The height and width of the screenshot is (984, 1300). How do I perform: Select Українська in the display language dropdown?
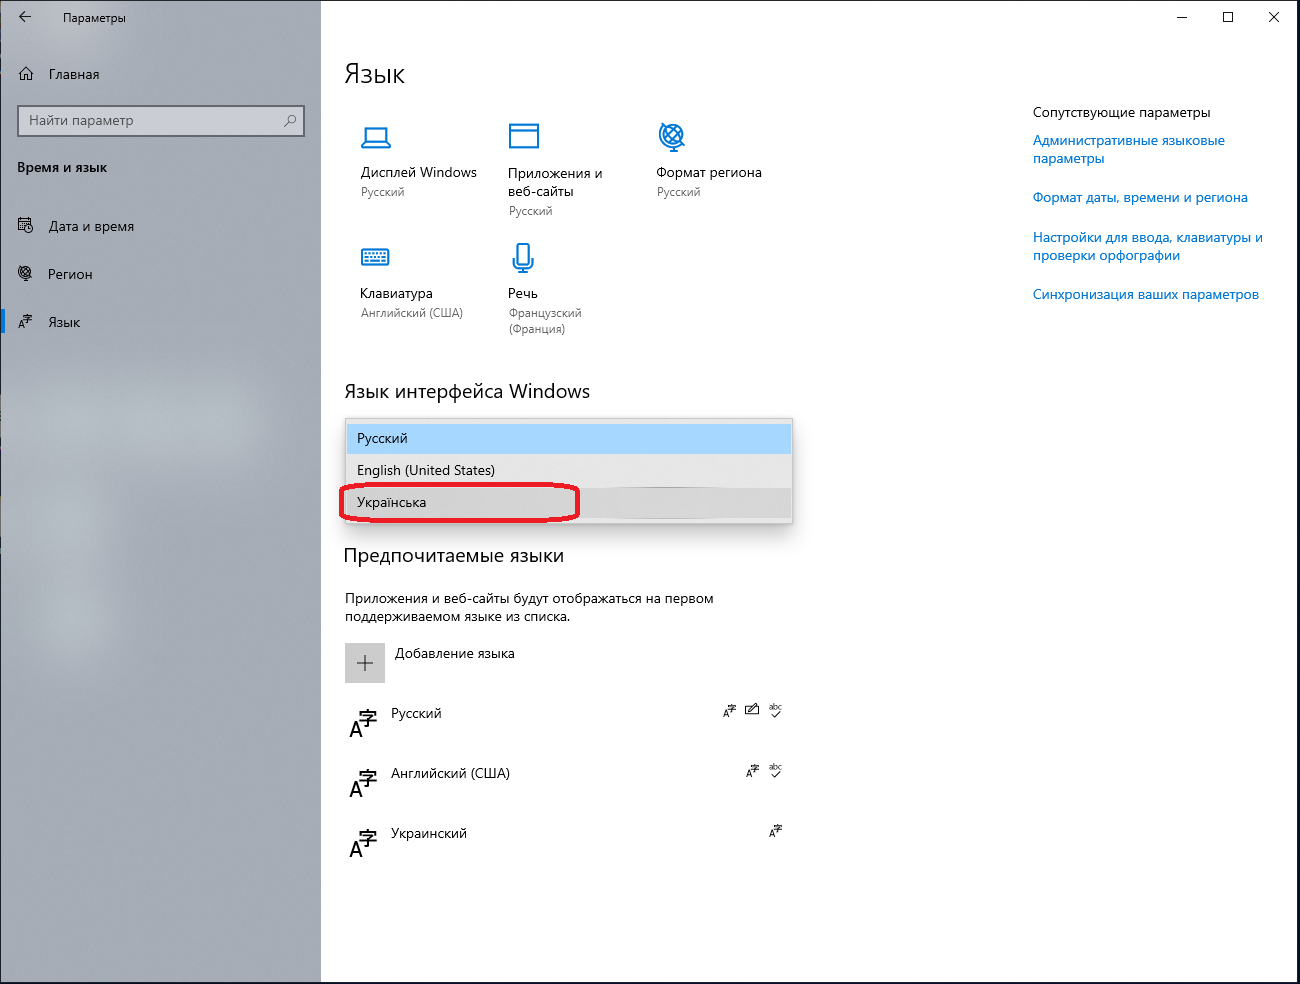[x=392, y=503]
